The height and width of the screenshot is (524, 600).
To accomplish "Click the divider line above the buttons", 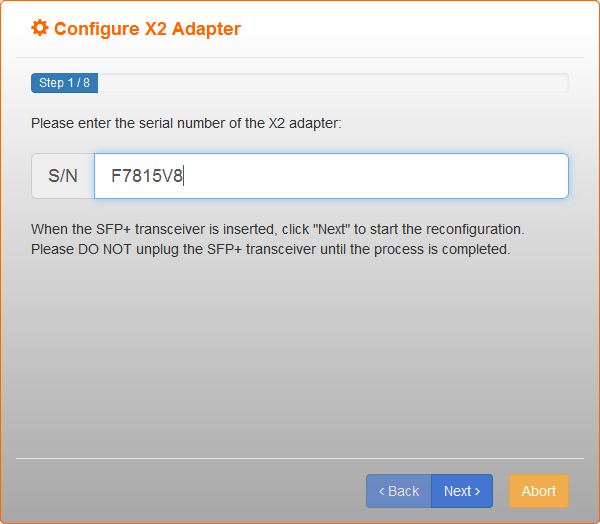I will pyautogui.click(x=300, y=458).
